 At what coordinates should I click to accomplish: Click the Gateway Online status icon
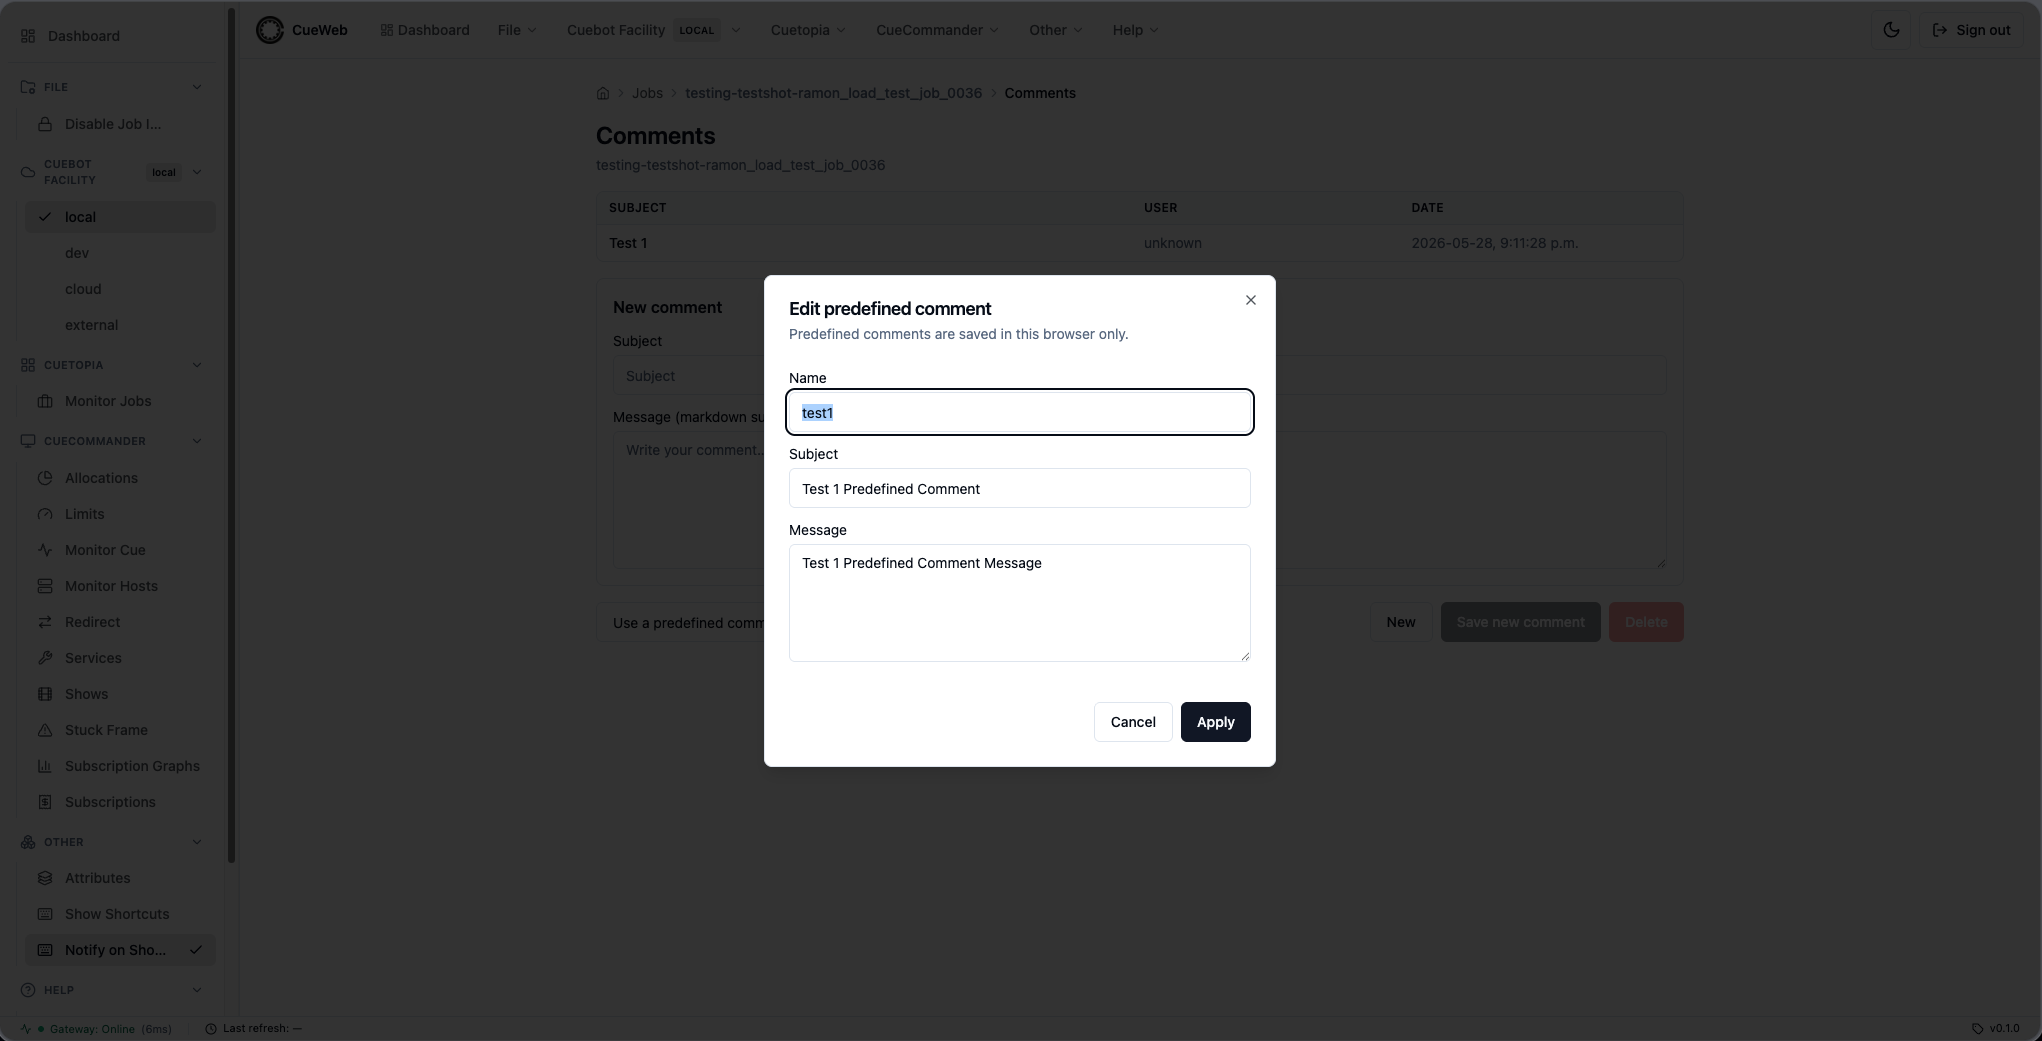pos(26,1029)
